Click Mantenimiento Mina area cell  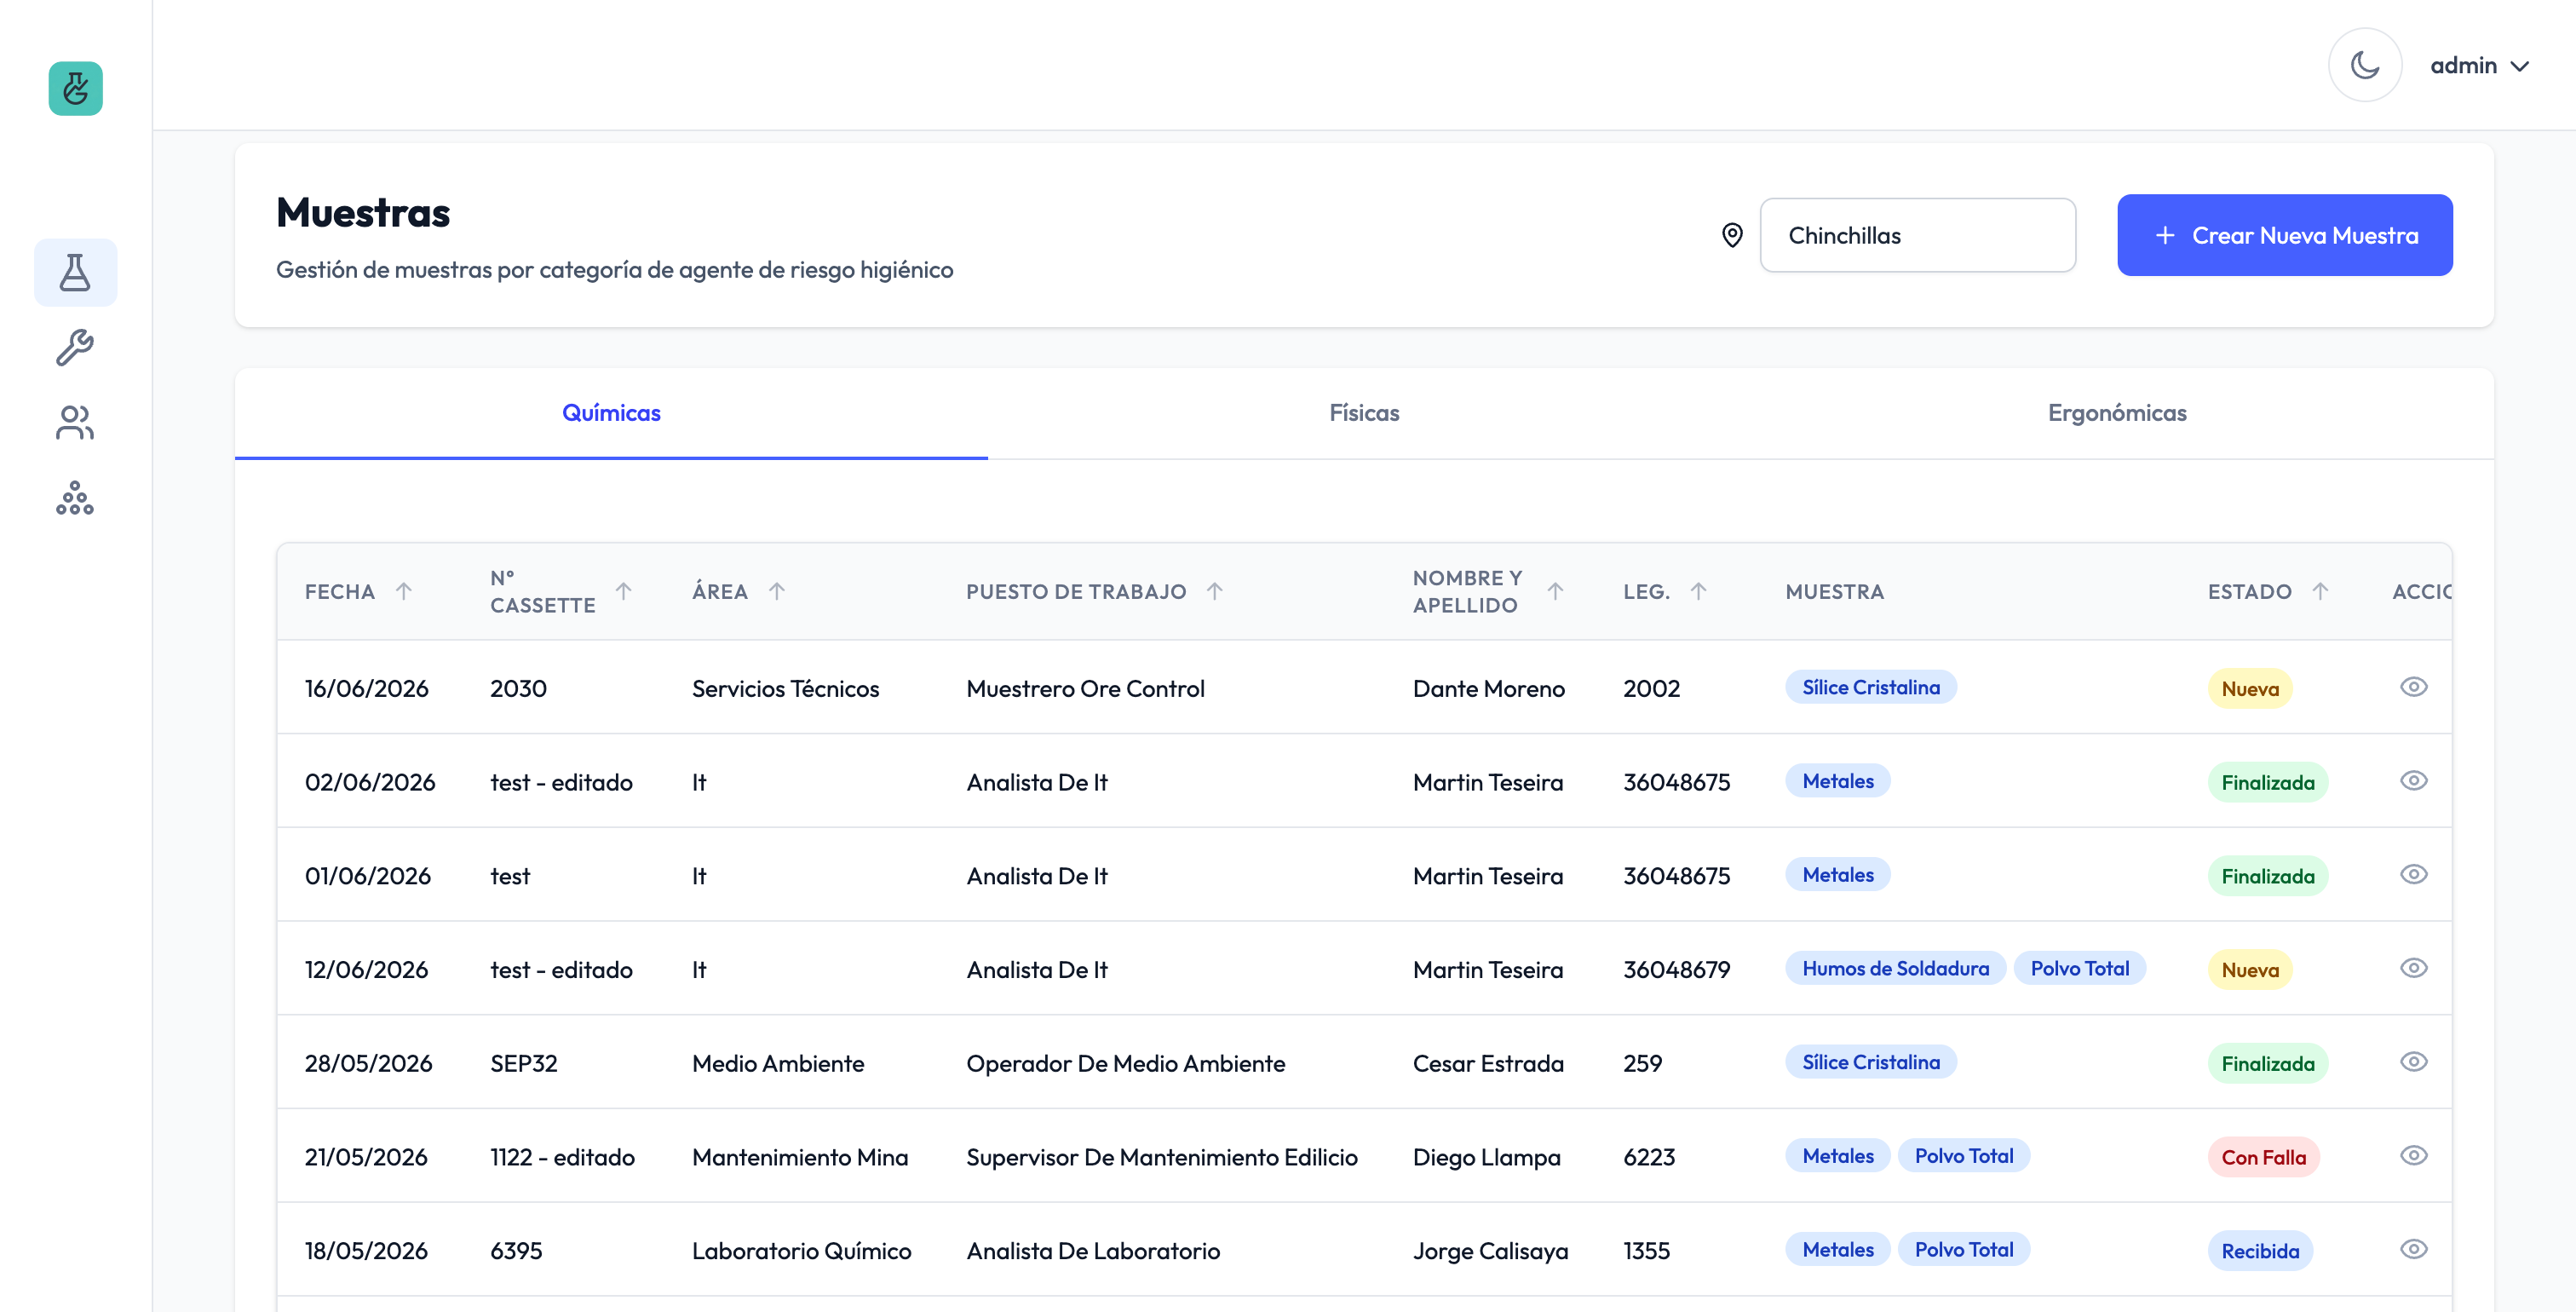point(800,1157)
